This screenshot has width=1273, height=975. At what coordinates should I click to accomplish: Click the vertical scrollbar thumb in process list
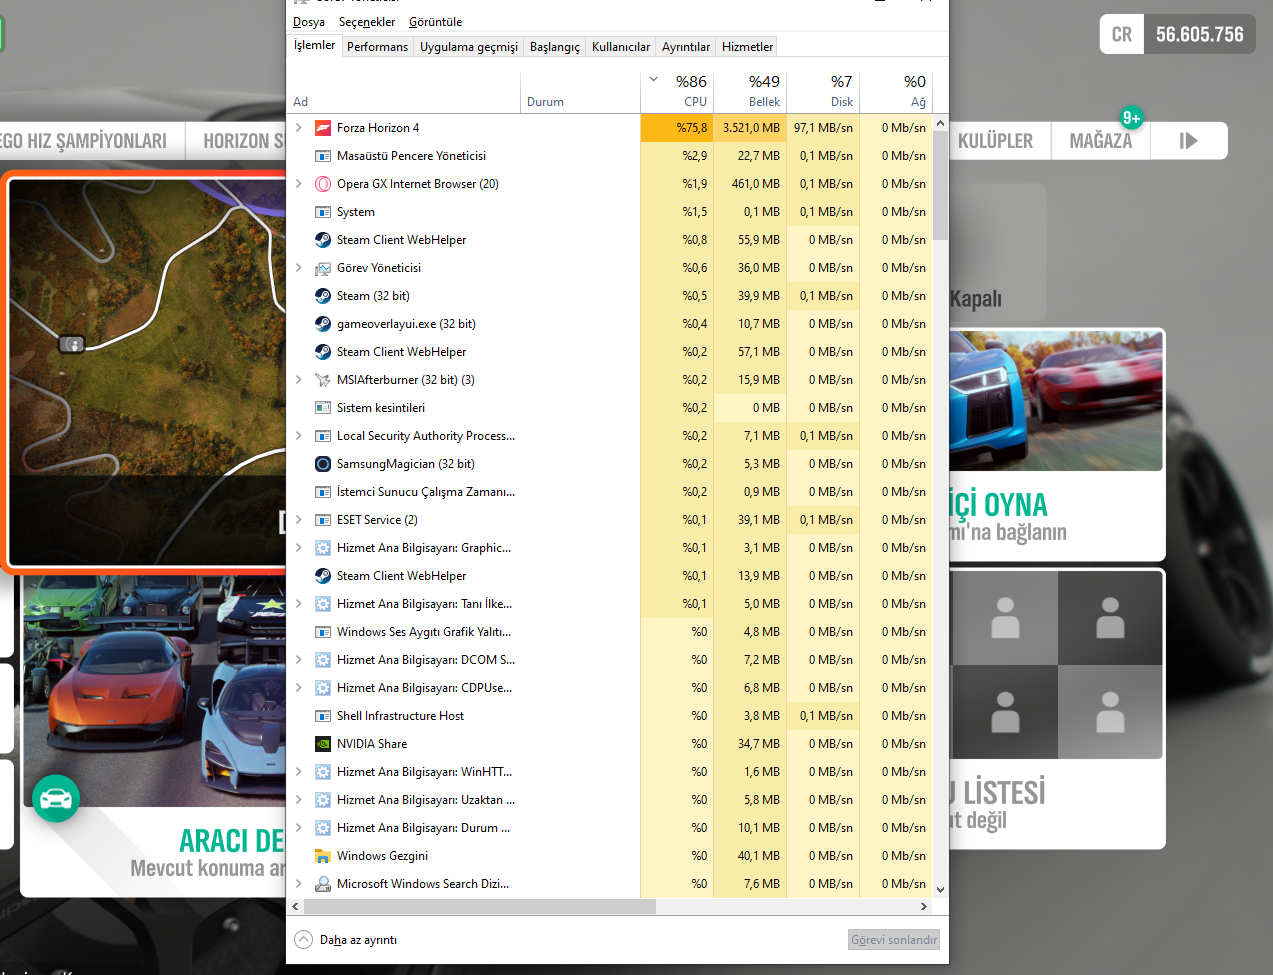click(x=940, y=185)
